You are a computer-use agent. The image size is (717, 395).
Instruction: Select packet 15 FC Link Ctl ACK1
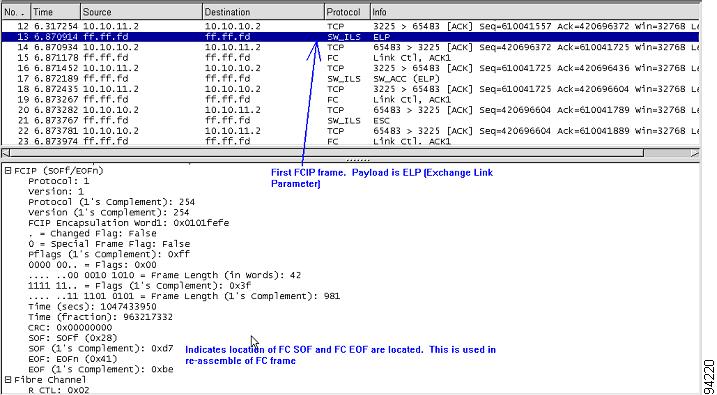[x=350, y=58]
